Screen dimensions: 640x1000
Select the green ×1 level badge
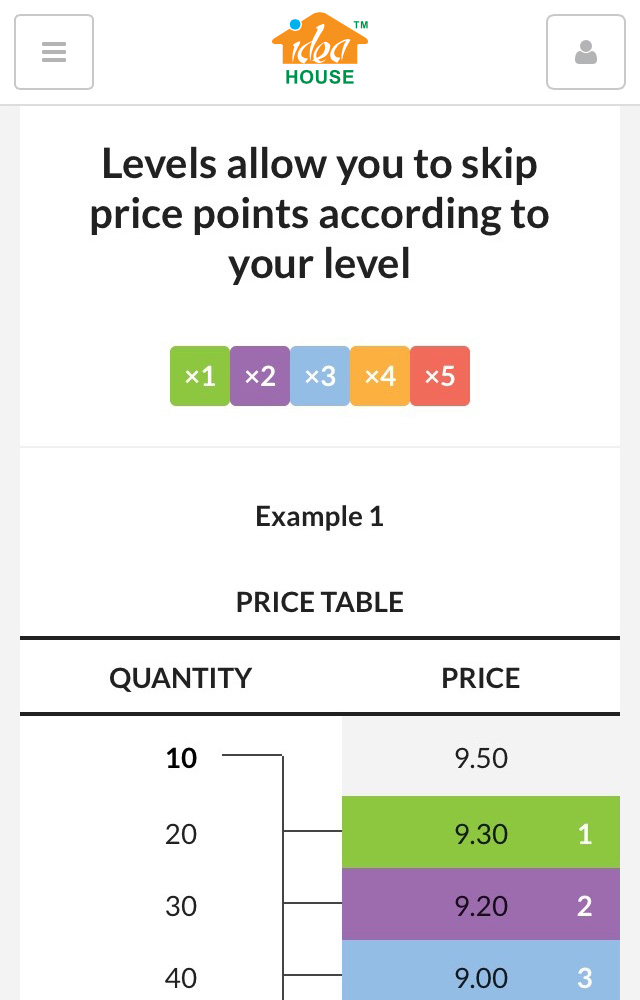[x=200, y=376]
